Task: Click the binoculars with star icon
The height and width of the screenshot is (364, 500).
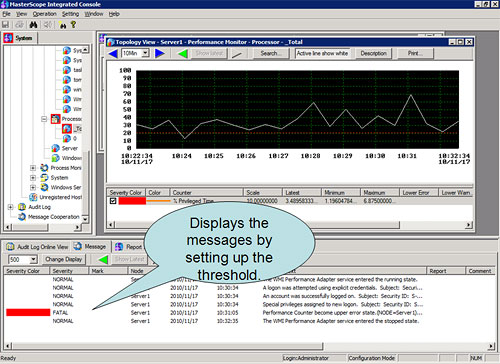Action: click(62, 25)
